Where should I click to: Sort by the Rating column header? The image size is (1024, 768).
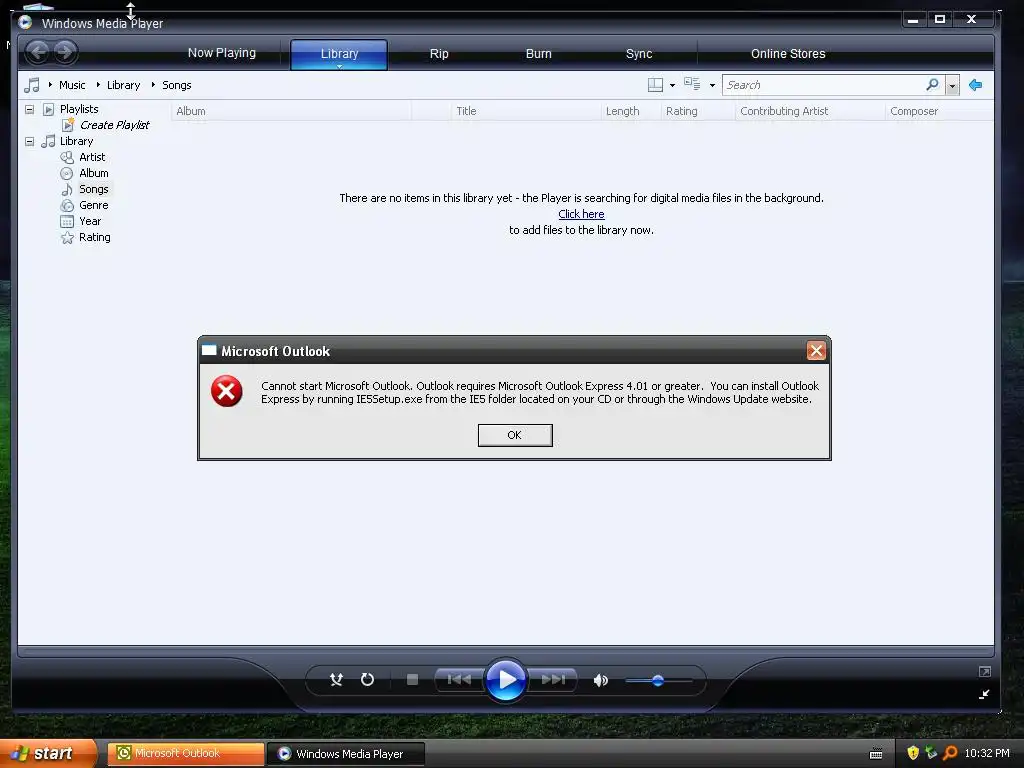point(698,111)
